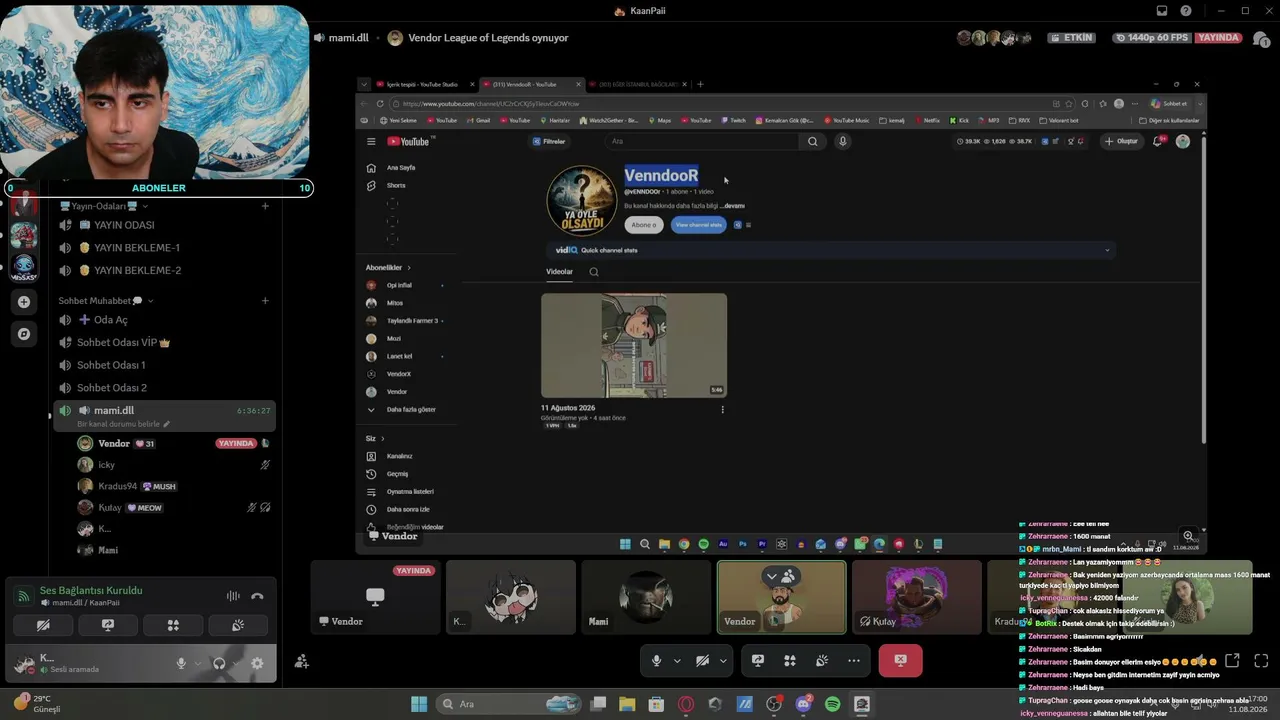Disconnect using the phone icon in the voice panel
The image size is (1280, 720).
[x=257, y=596]
